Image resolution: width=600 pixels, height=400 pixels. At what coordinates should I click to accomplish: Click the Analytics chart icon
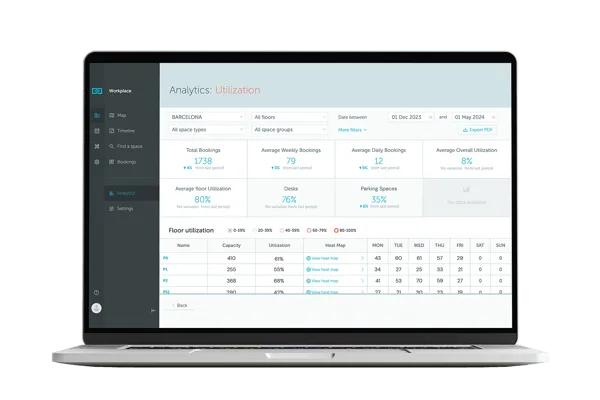pos(111,193)
